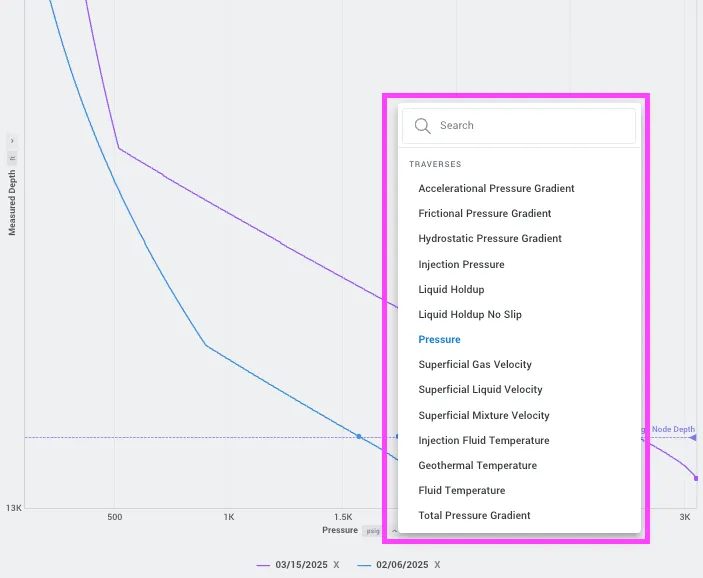This screenshot has height=578, width=703.
Task: Select Accelerational Pressure Gradient
Action: (496, 188)
